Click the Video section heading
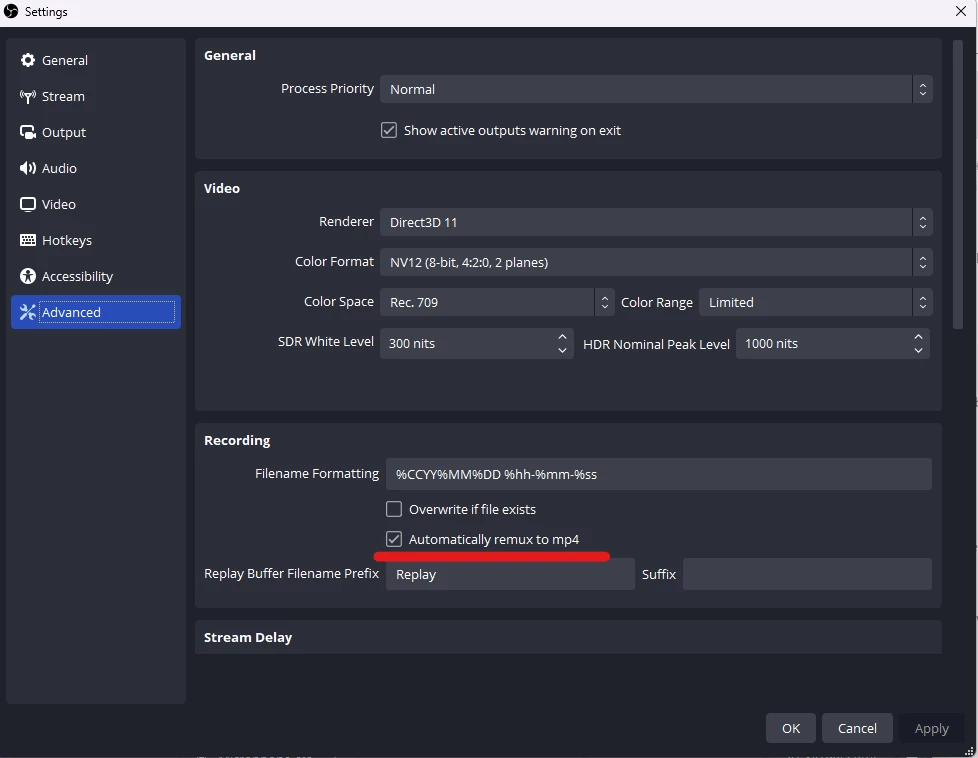Screen dimensions: 978x758 (x=221, y=188)
